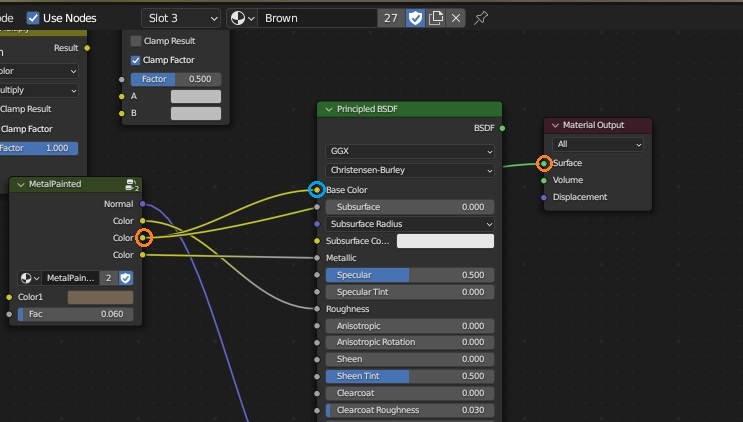This screenshot has height=422, width=743.
Task: Open the GGX distribution dropdown
Action: tap(410, 151)
